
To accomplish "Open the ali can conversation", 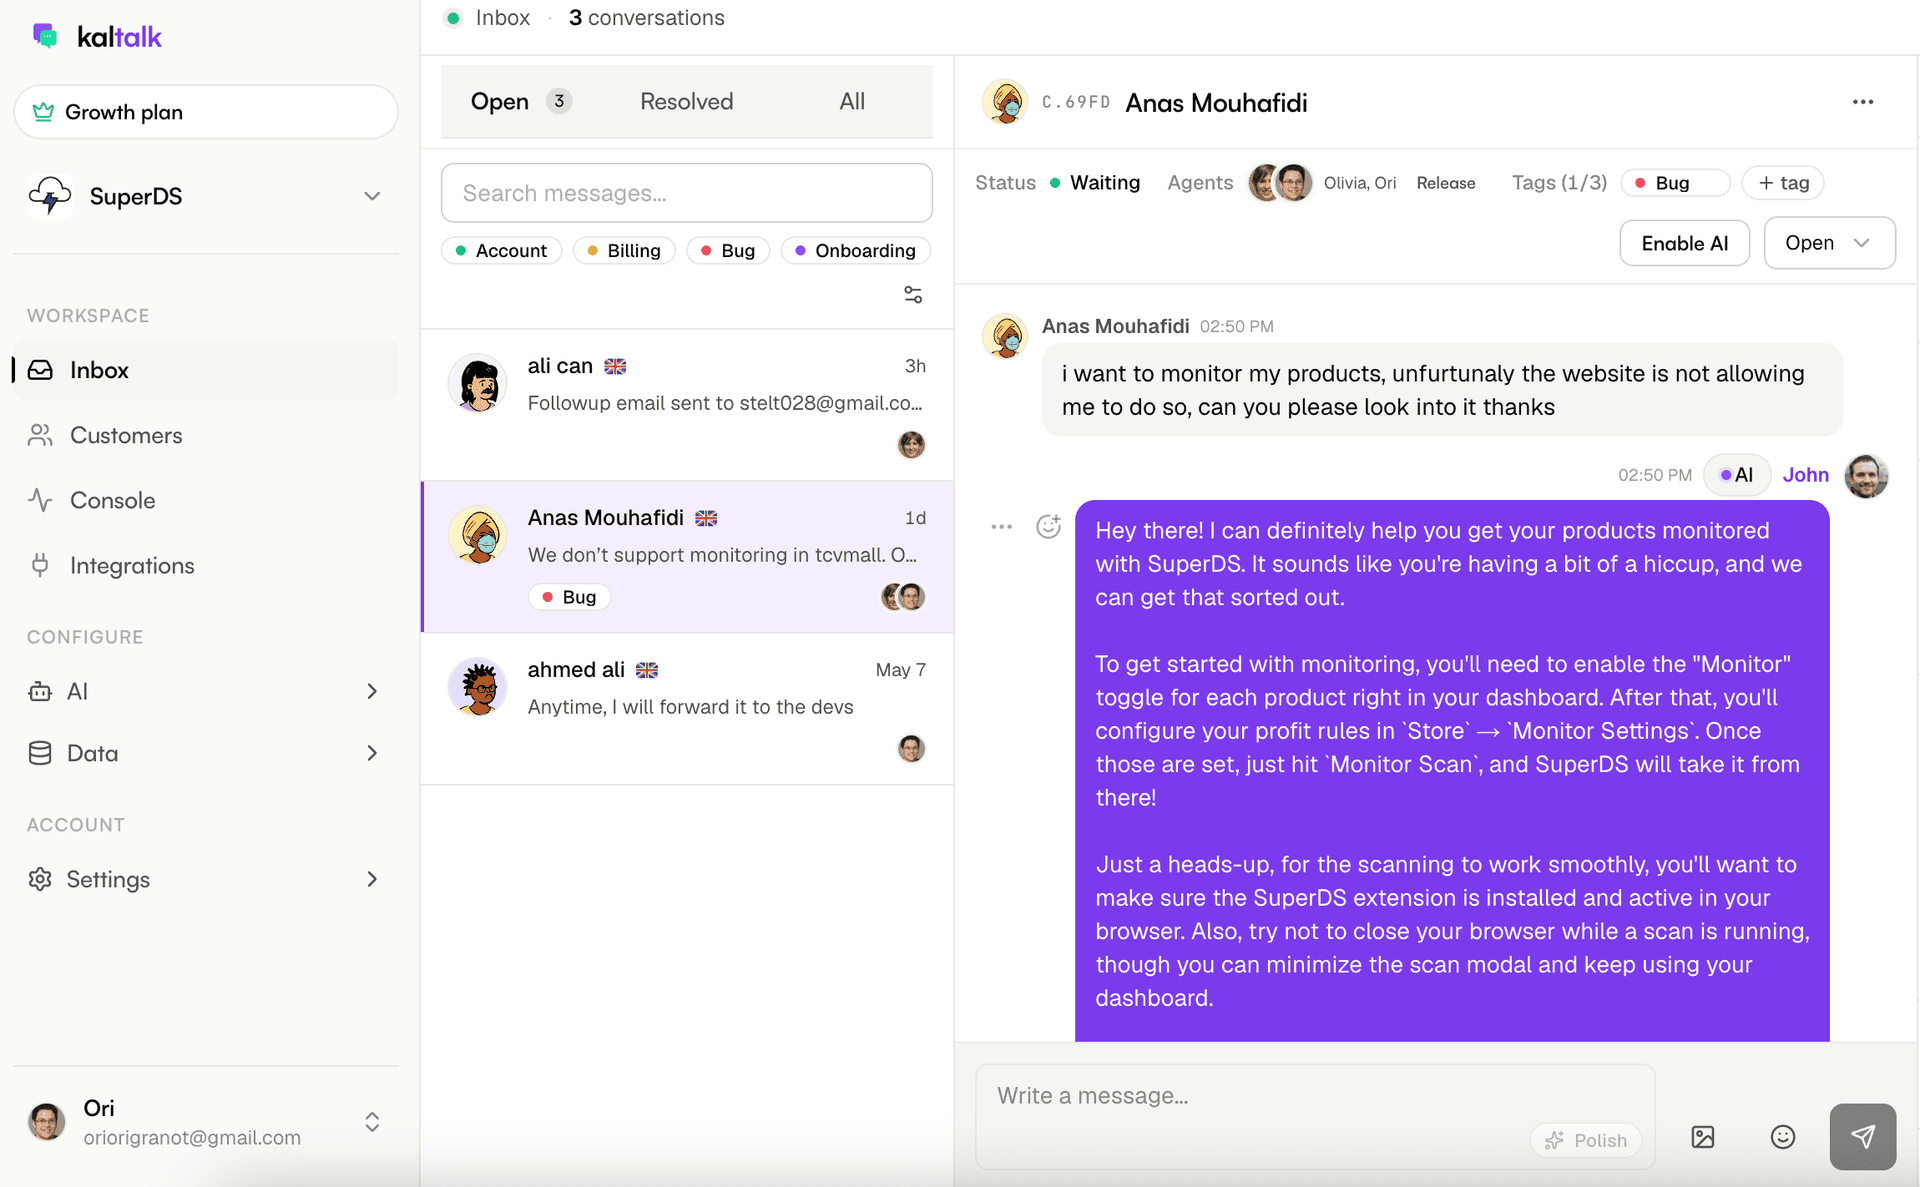I will pos(686,405).
